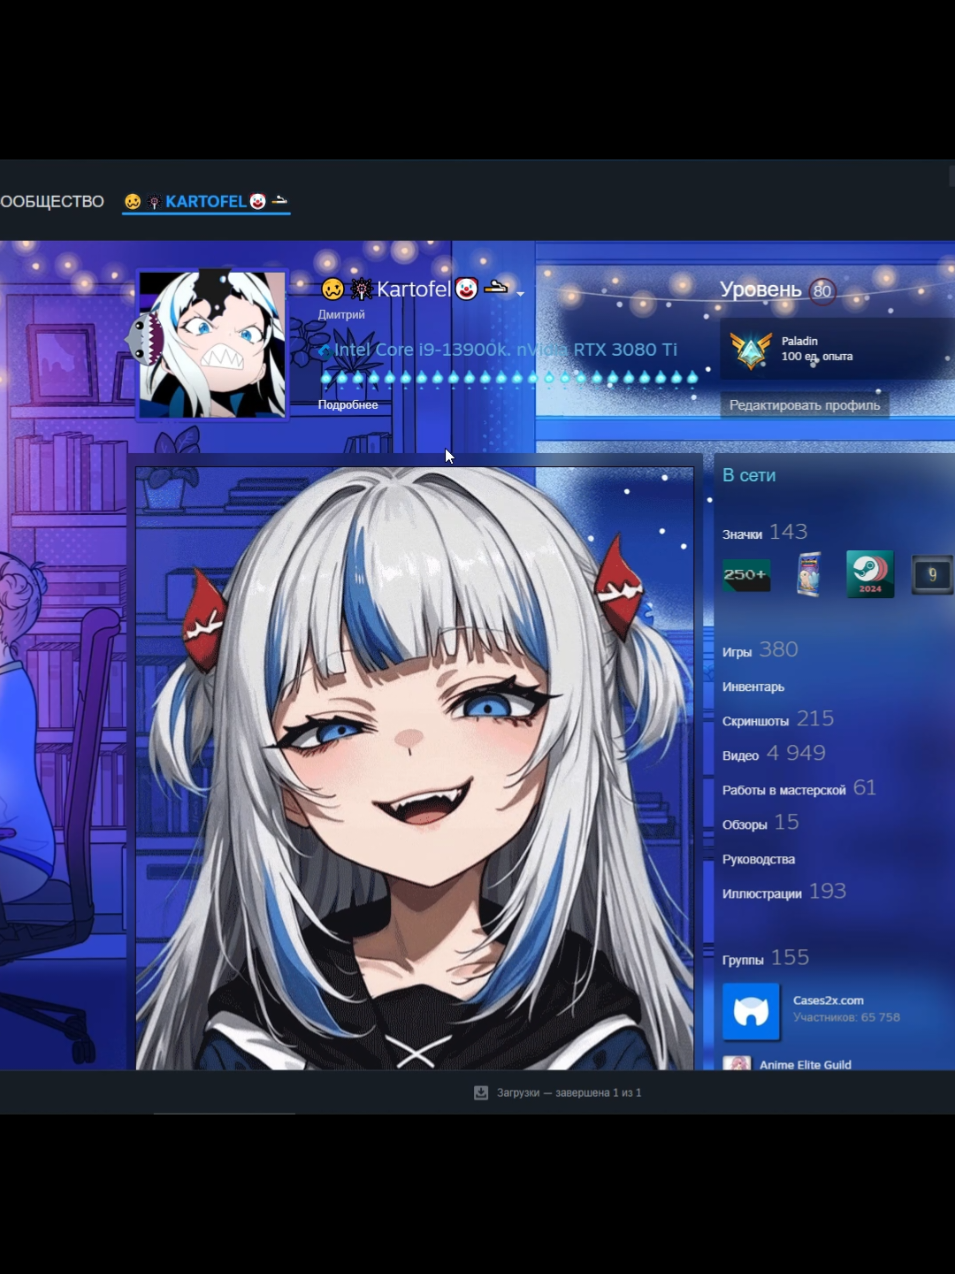Open the KARTOFEL menu tab
This screenshot has width=955, height=1274.
206,201
